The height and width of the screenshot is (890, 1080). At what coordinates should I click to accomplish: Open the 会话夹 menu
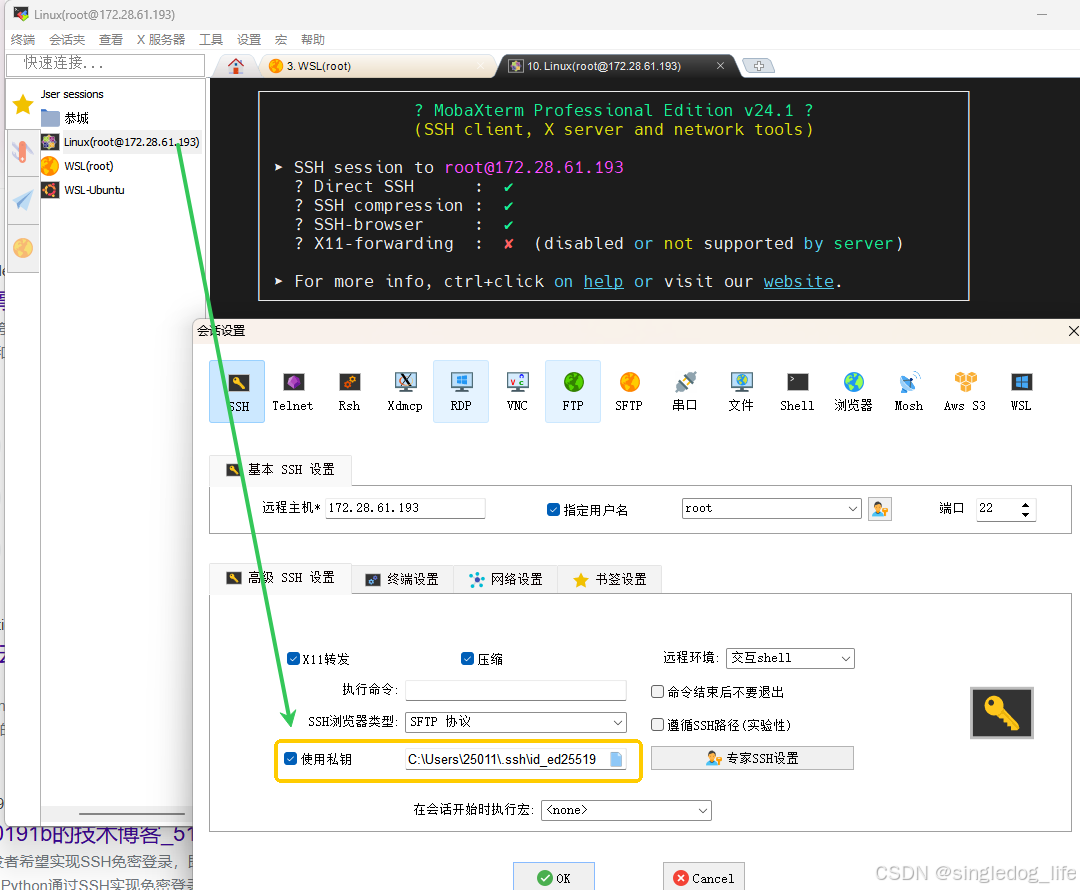tap(67, 40)
